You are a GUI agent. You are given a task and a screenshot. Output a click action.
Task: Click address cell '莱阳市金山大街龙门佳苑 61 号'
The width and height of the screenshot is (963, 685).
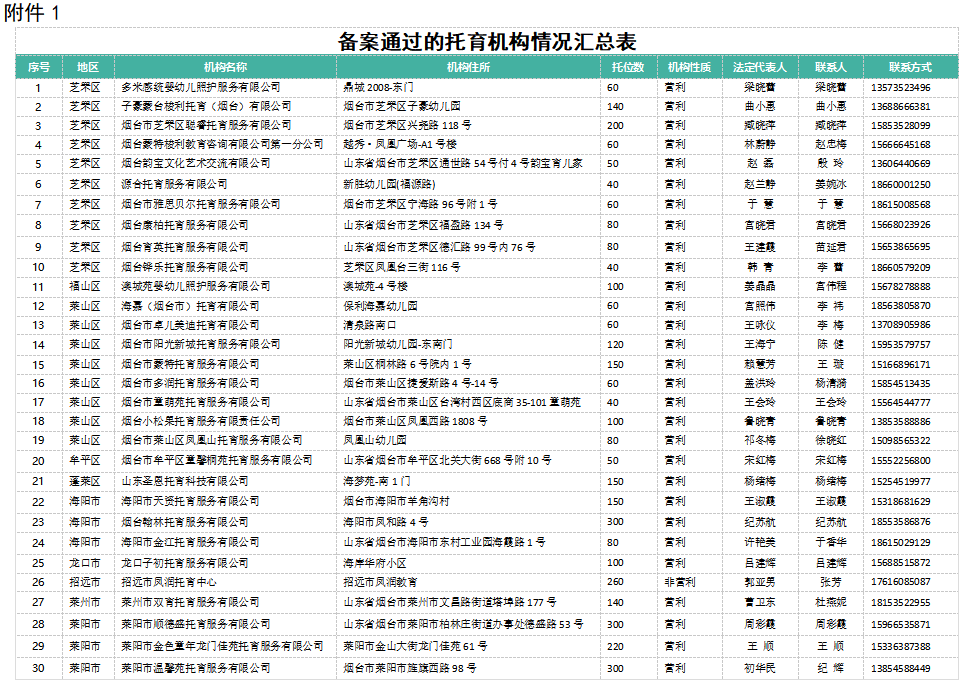coord(416,646)
